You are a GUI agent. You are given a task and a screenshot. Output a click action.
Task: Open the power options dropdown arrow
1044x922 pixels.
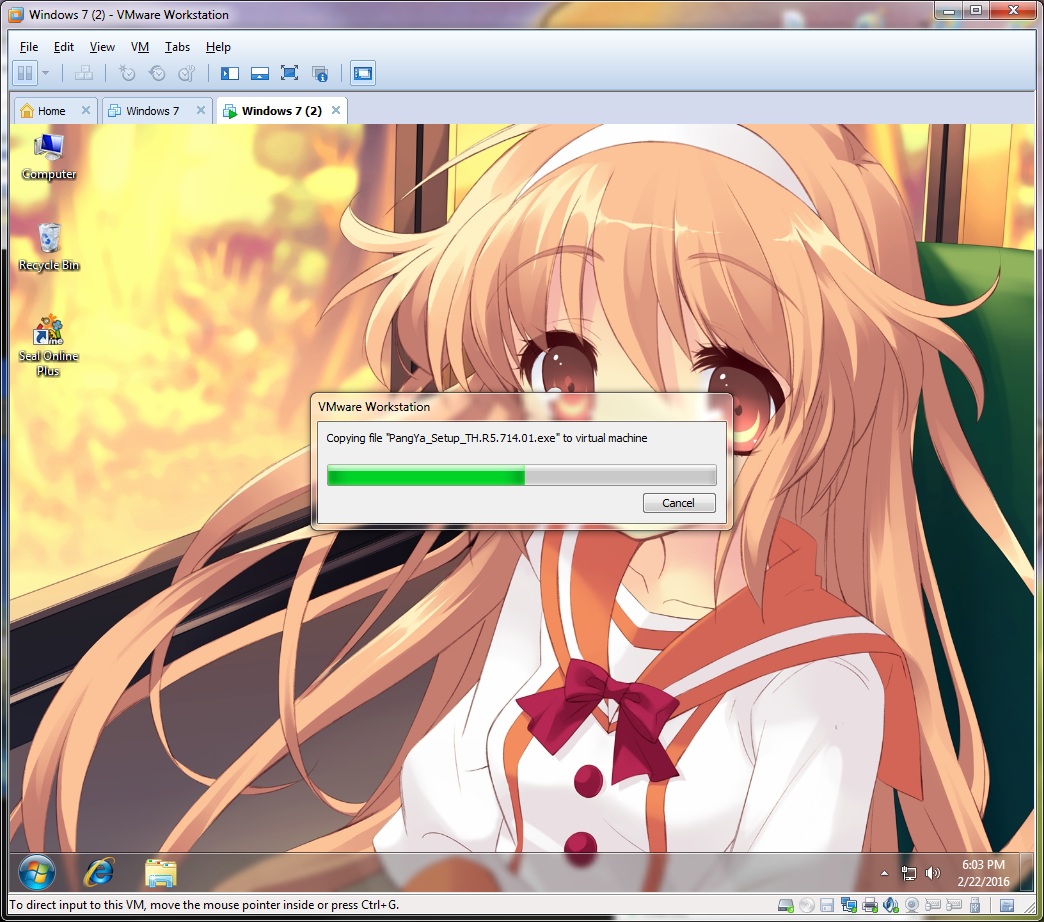46,73
